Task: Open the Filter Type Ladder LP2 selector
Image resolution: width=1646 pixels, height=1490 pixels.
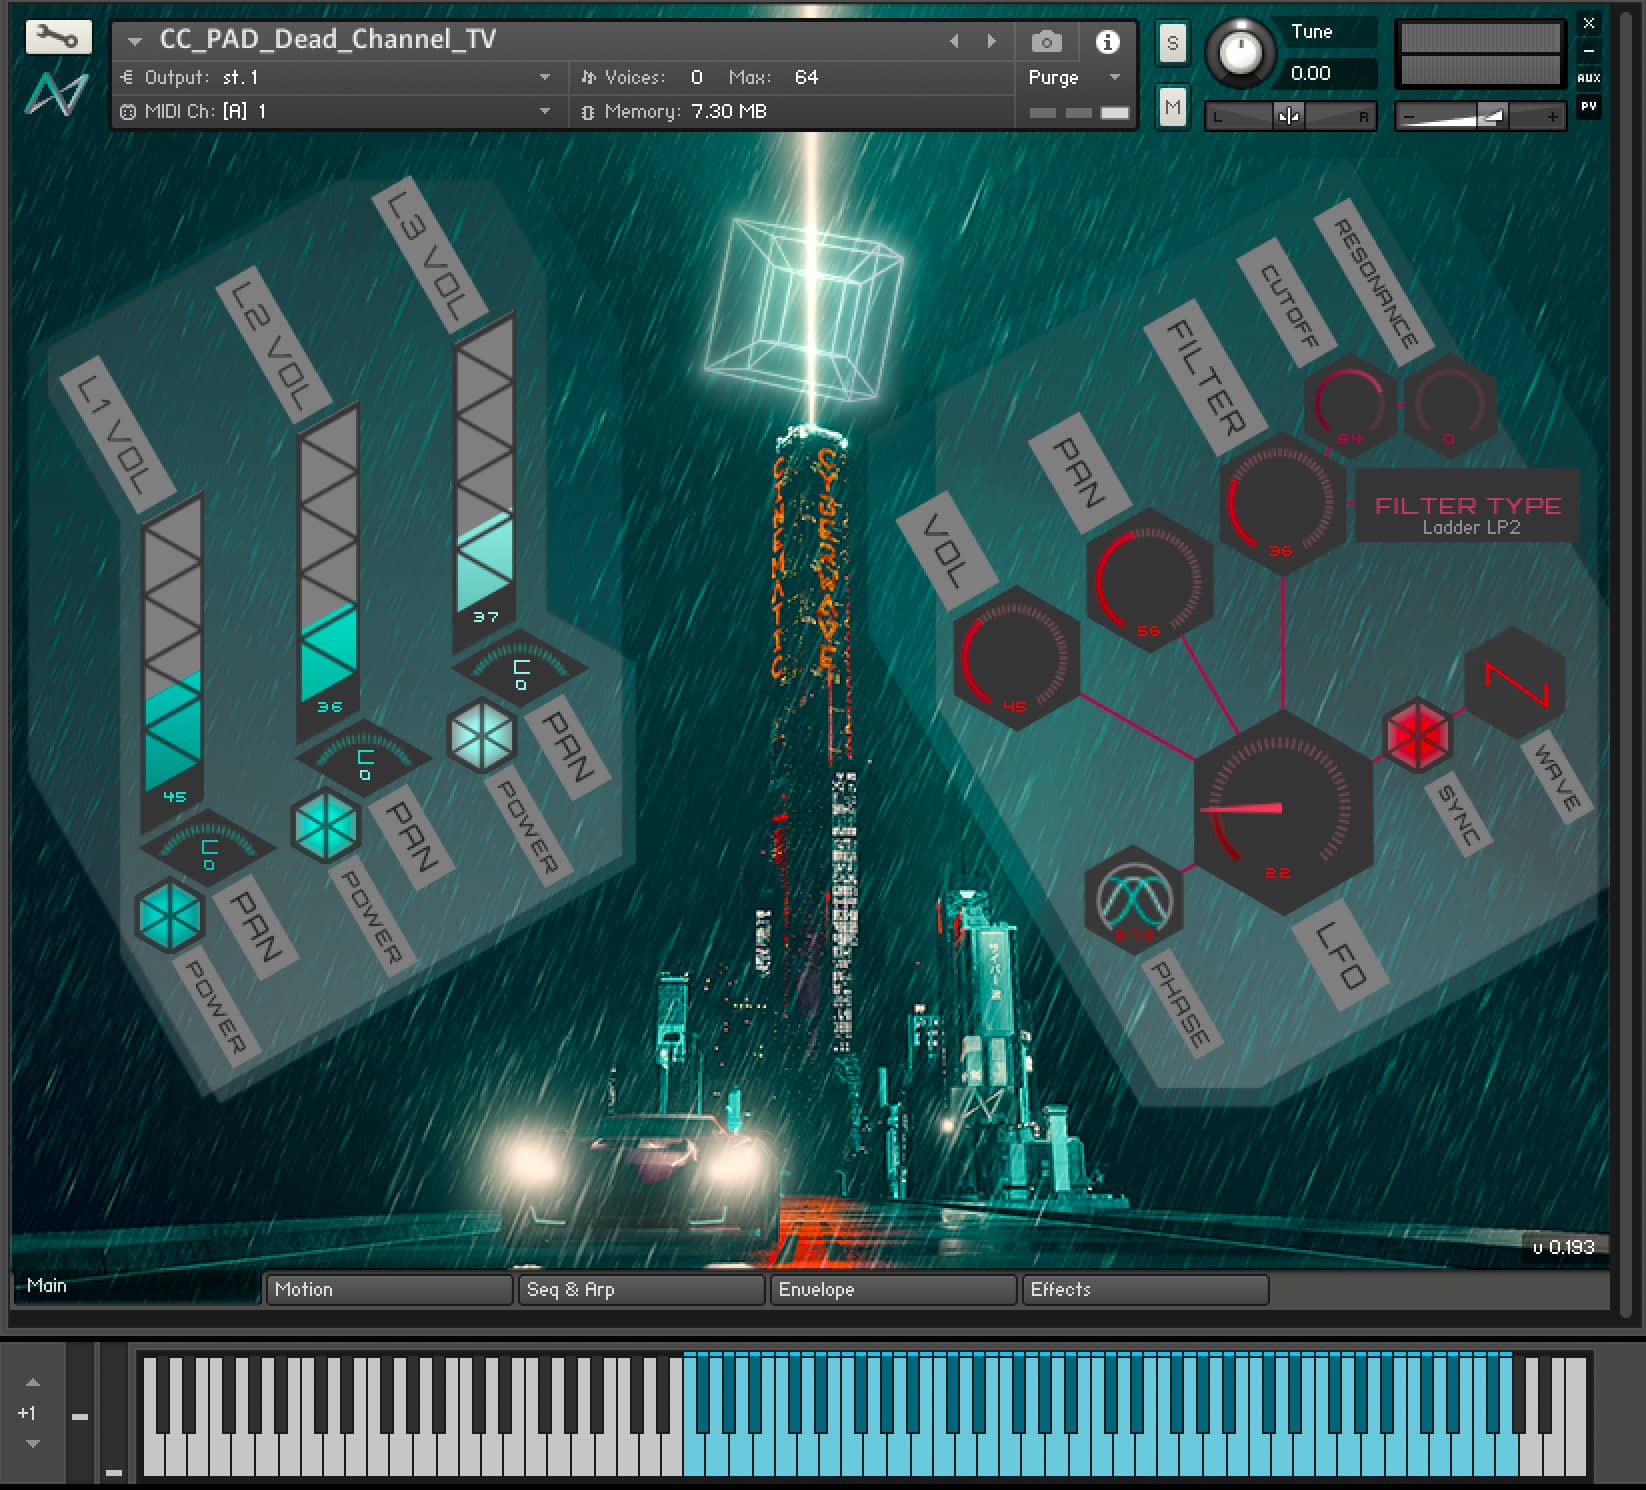Action: coord(1467,506)
